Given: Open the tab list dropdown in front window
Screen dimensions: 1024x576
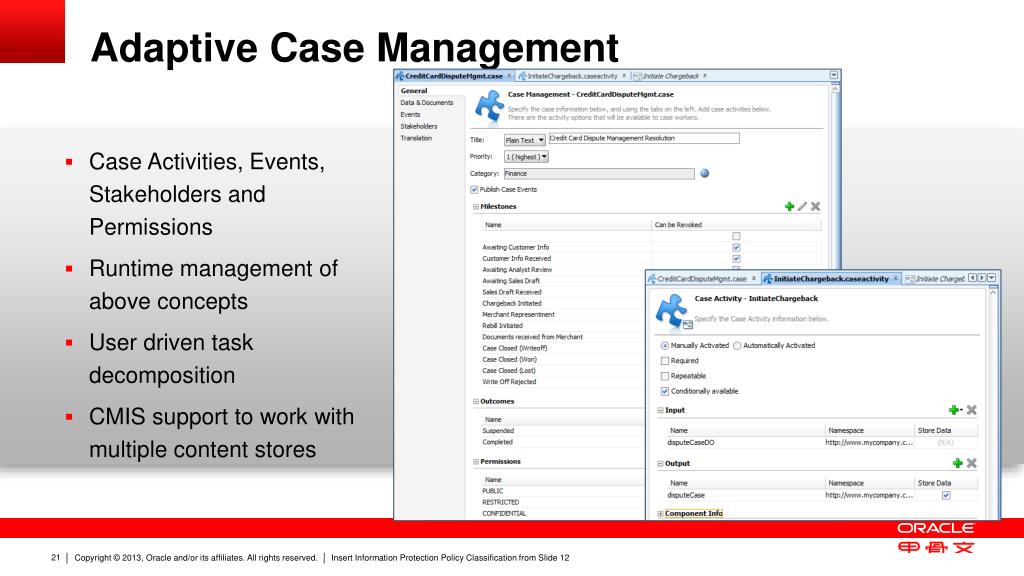Looking at the screenshot, I should click(x=992, y=278).
